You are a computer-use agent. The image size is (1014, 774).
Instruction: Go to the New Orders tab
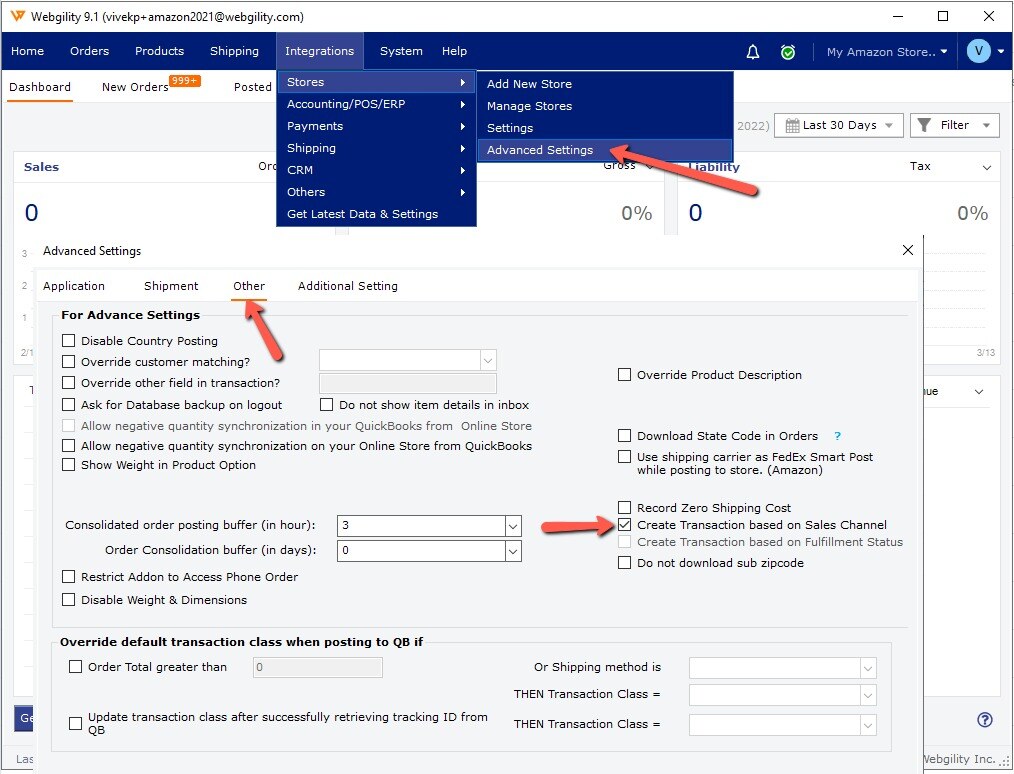(135, 87)
